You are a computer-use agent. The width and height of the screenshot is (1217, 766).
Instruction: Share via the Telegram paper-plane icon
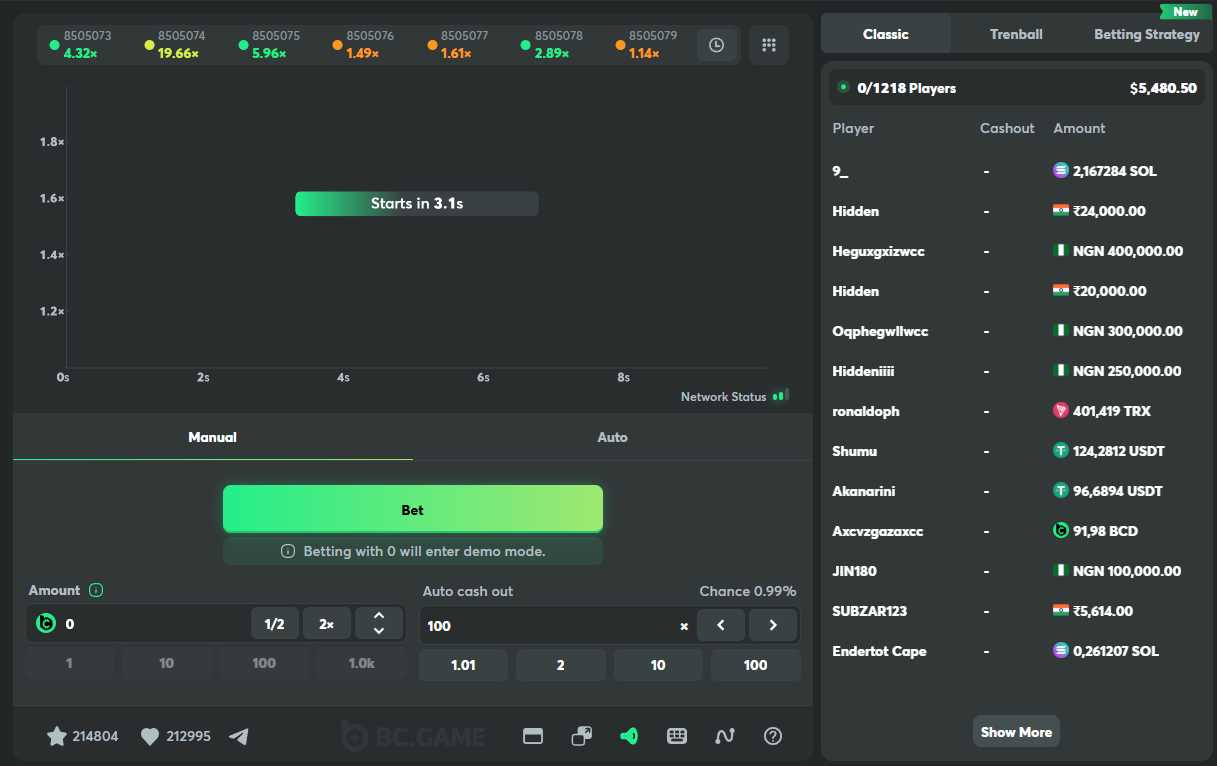[x=238, y=736]
